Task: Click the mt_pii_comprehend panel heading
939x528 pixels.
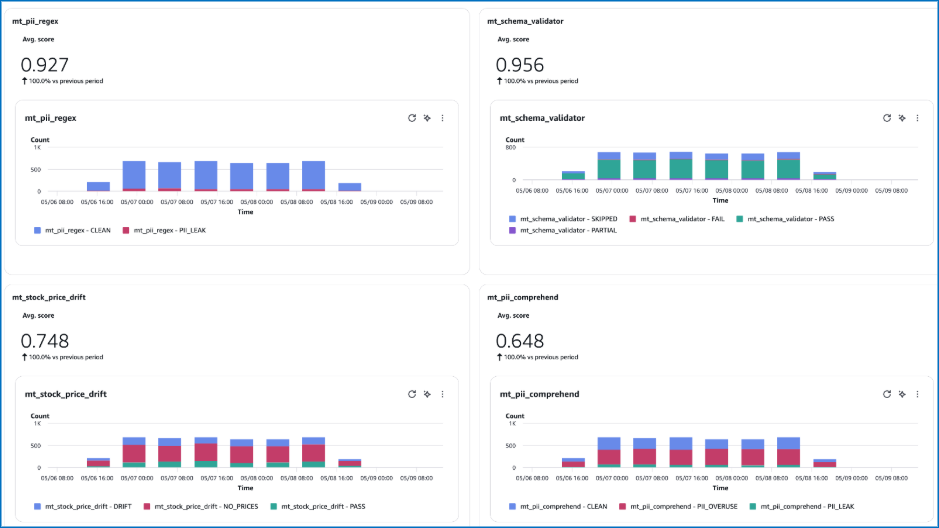Action: tap(523, 297)
